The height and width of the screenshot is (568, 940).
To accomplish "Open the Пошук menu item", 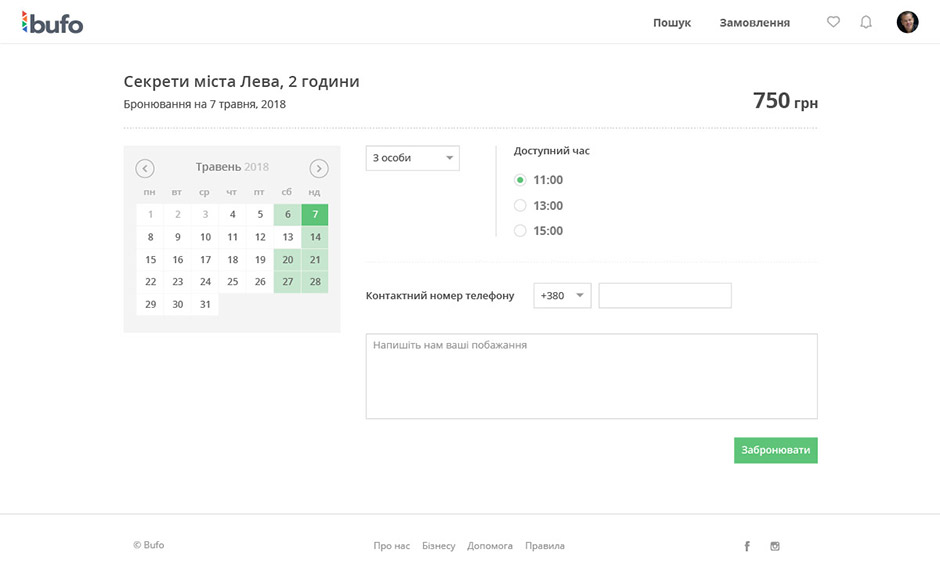I will coord(672,23).
